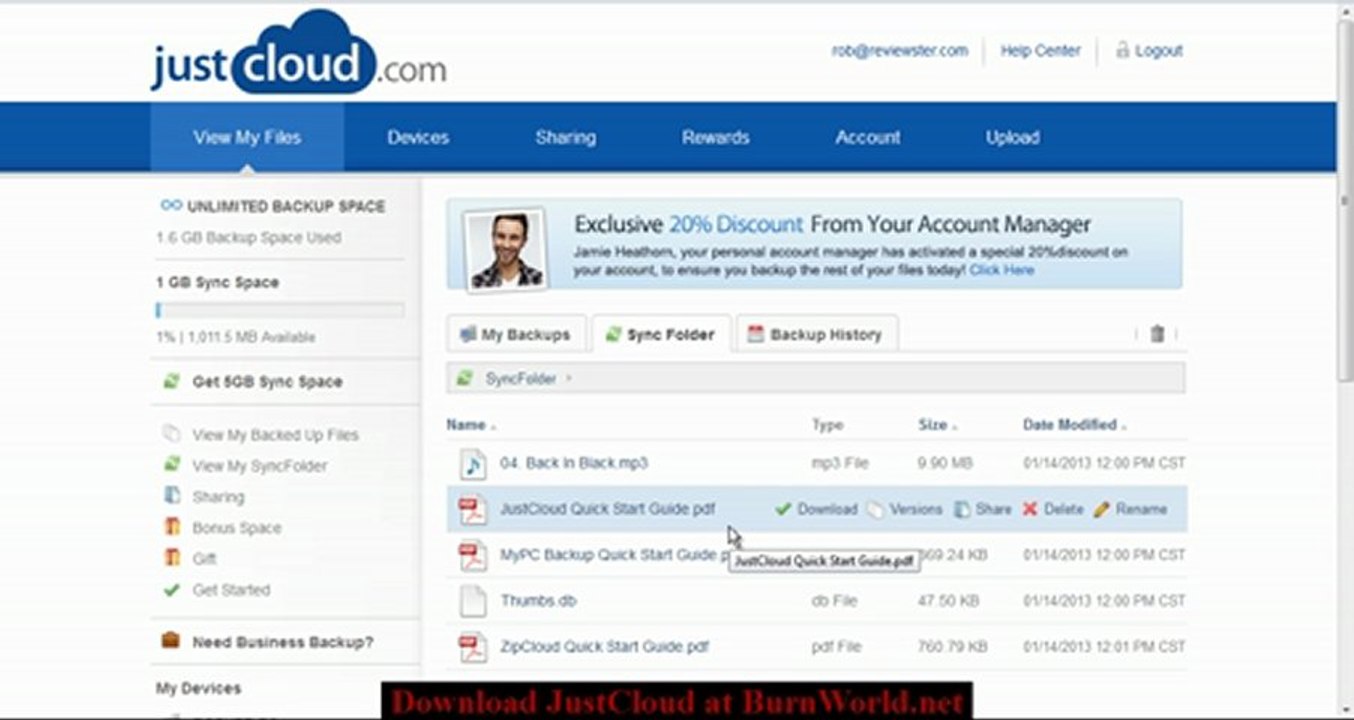
Task: Click Versions text in highlighted row
Action: (915, 509)
